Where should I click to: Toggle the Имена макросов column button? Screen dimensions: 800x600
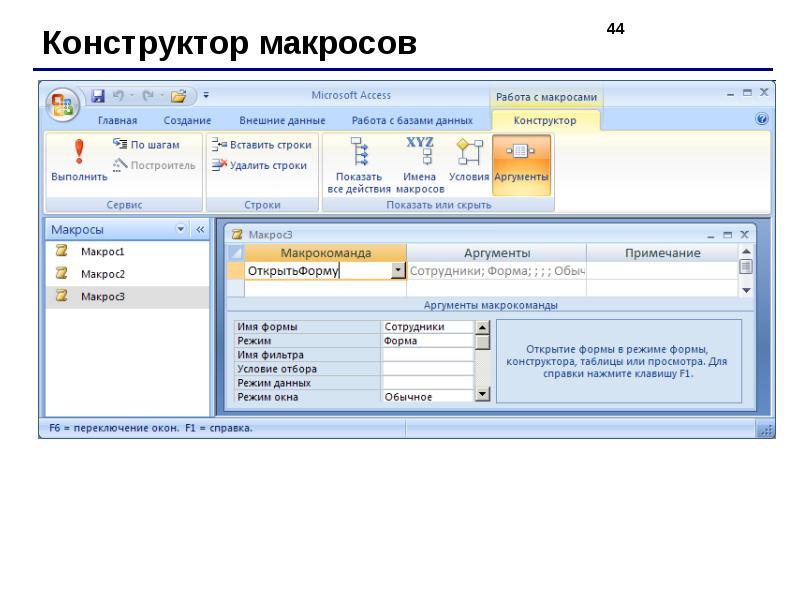click(420, 165)
